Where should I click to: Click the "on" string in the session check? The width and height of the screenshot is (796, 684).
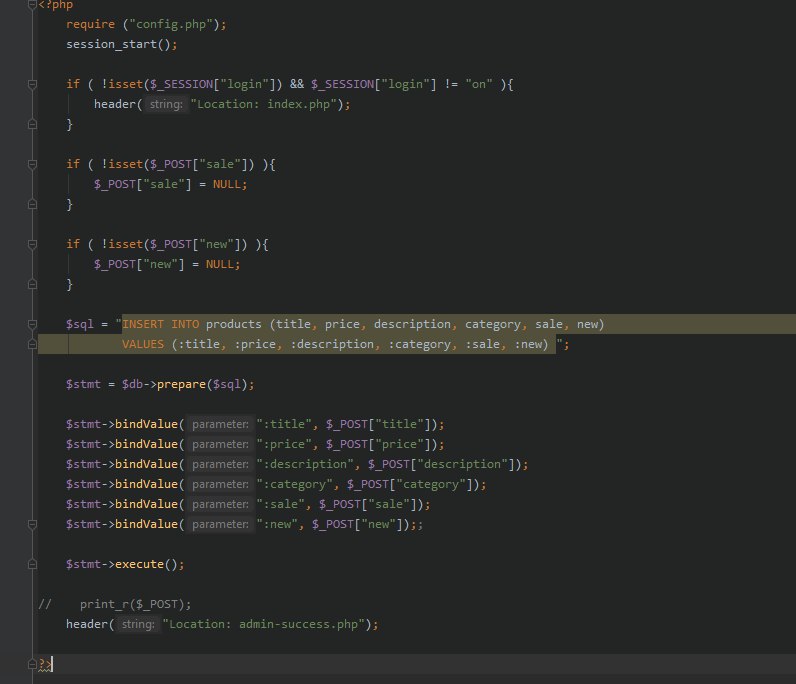tap(479, 84)
